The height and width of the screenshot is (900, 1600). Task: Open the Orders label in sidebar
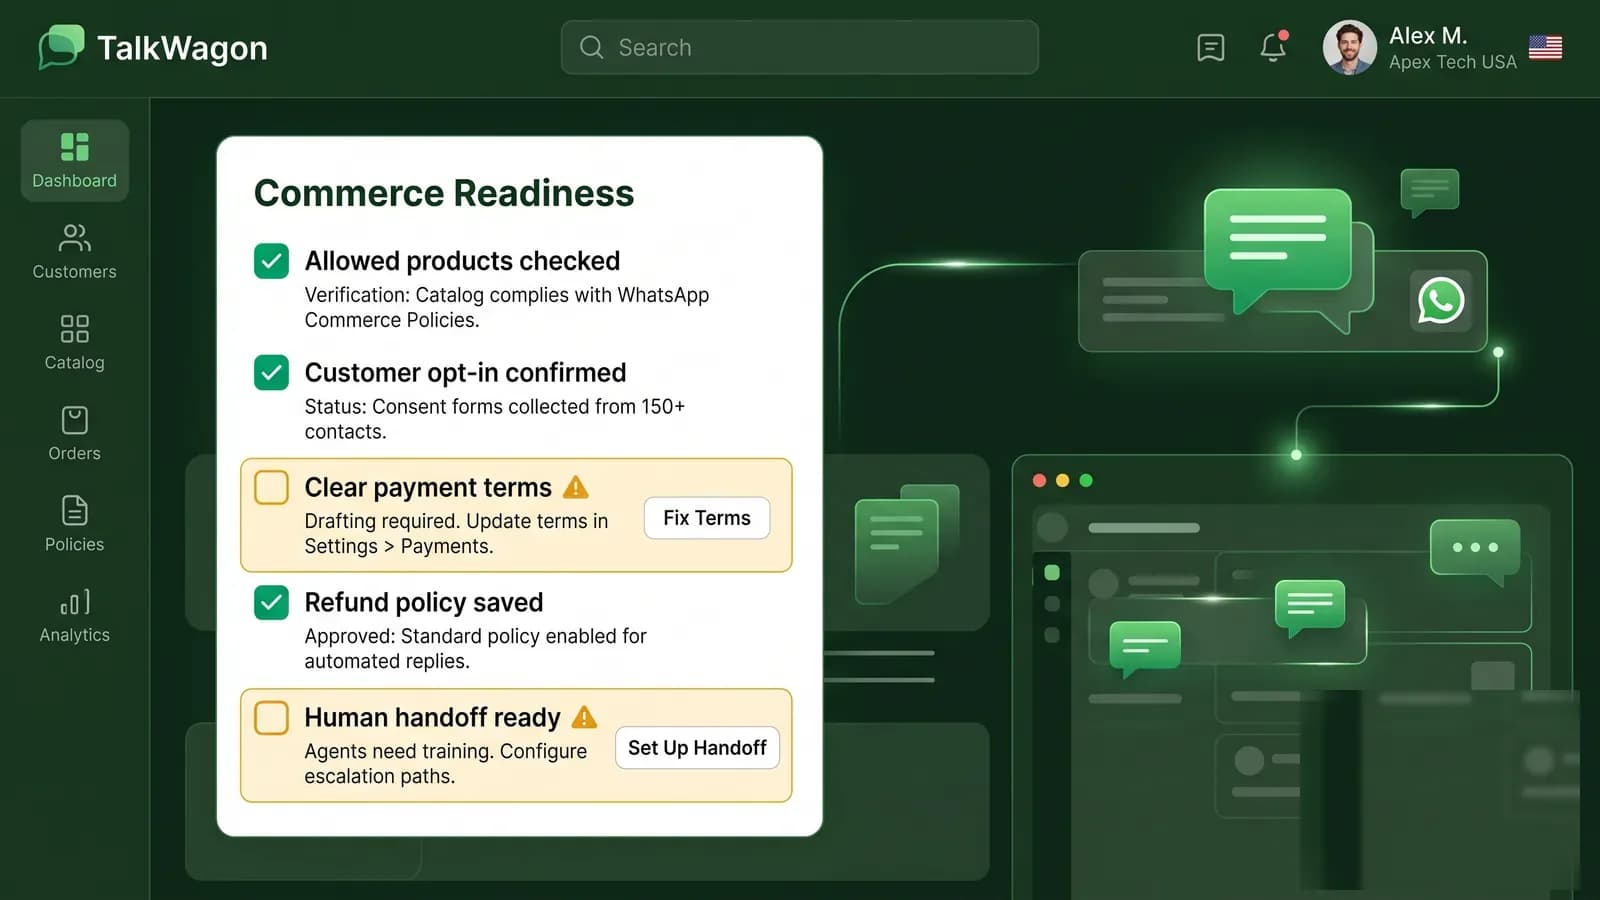click(75, 454)
